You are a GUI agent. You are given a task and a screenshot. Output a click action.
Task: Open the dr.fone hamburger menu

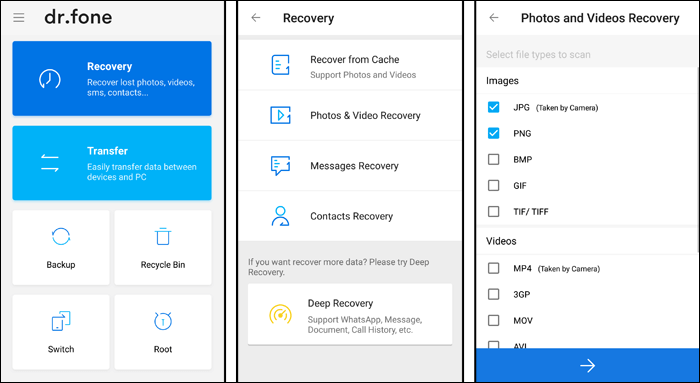point(19,17)
